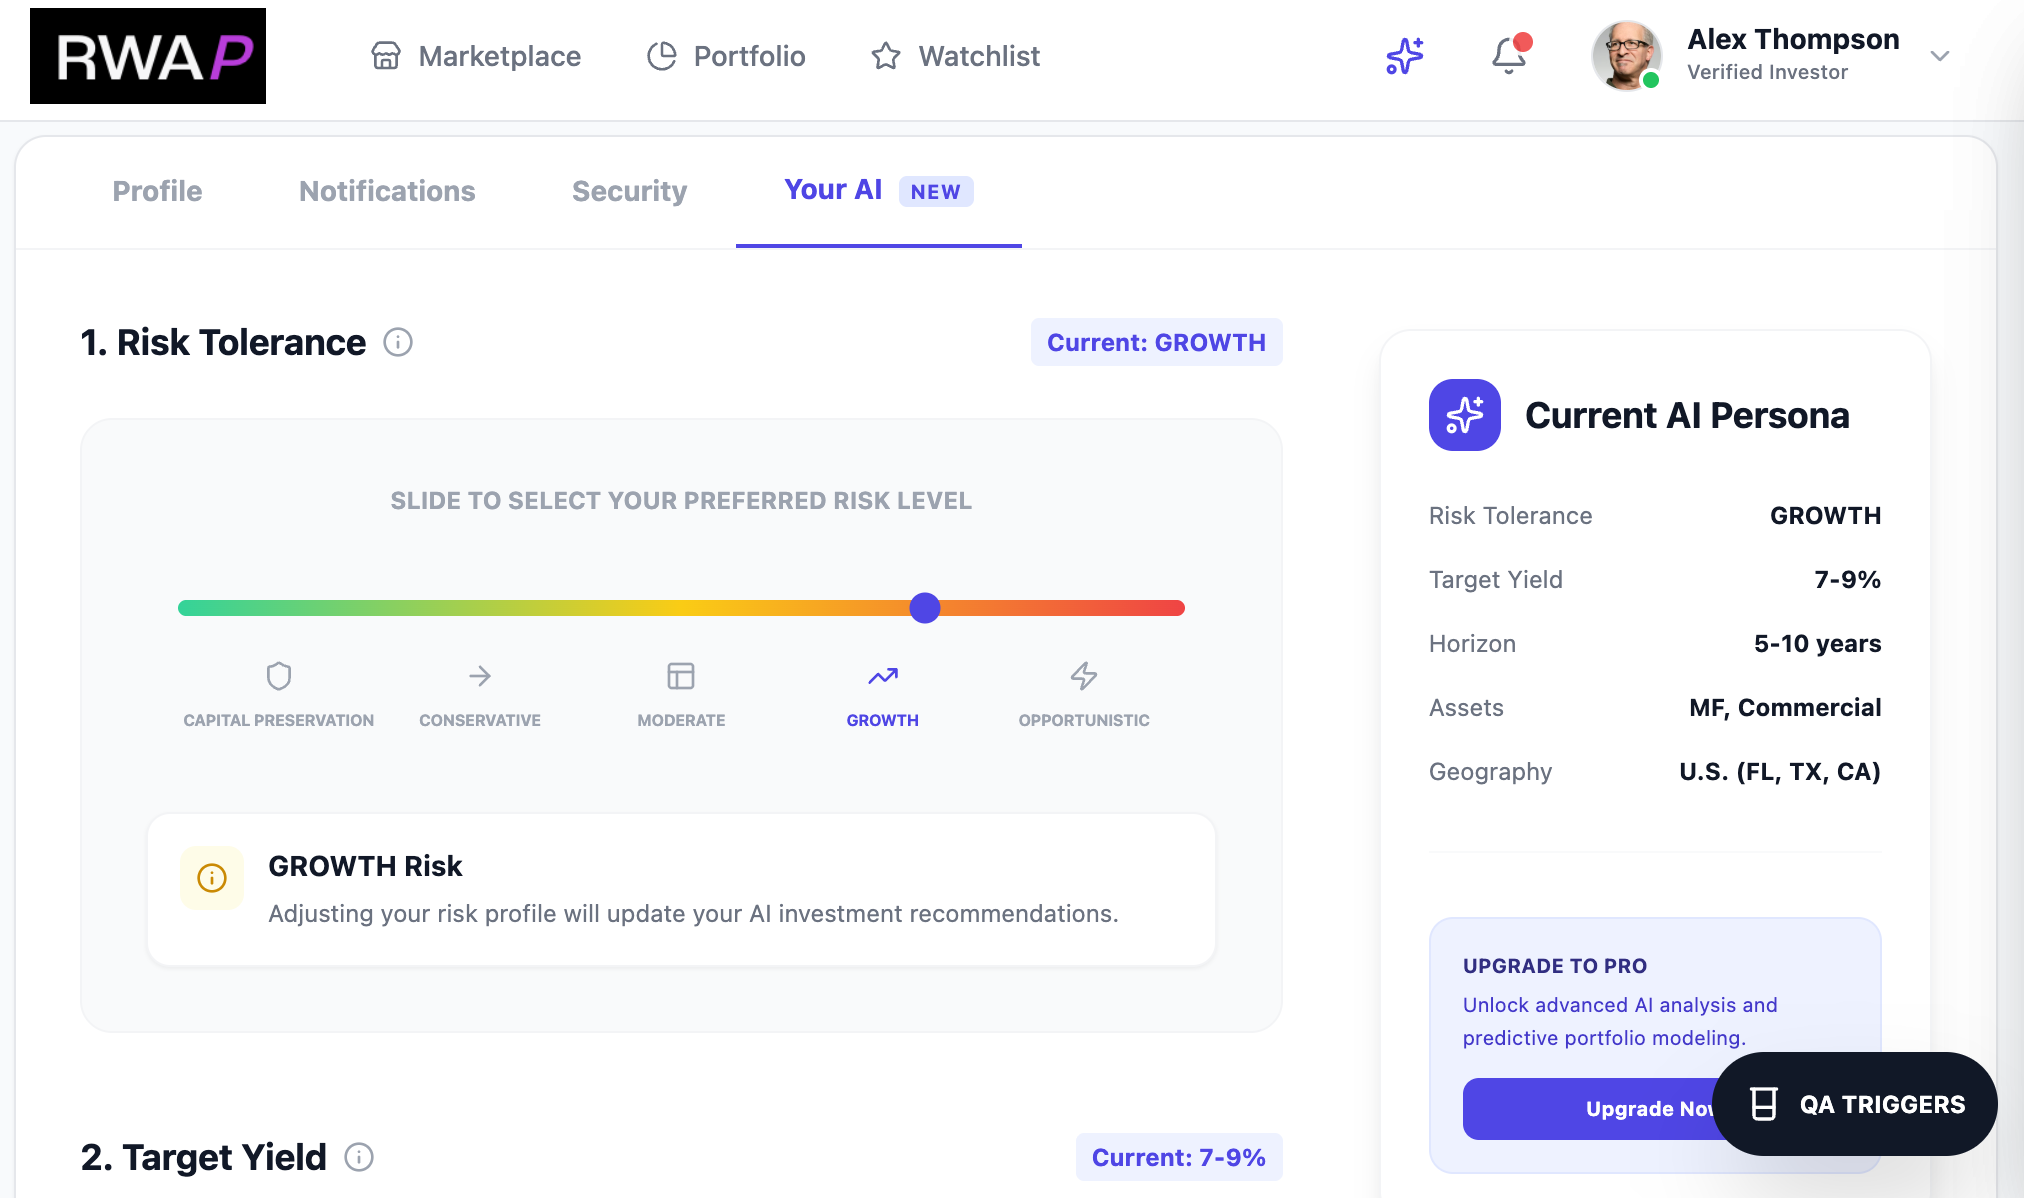The width and height of the screenshot is (2024, 1198).
Task: Select the Opportunistic lightning icon
Action: click(1084, 676)
